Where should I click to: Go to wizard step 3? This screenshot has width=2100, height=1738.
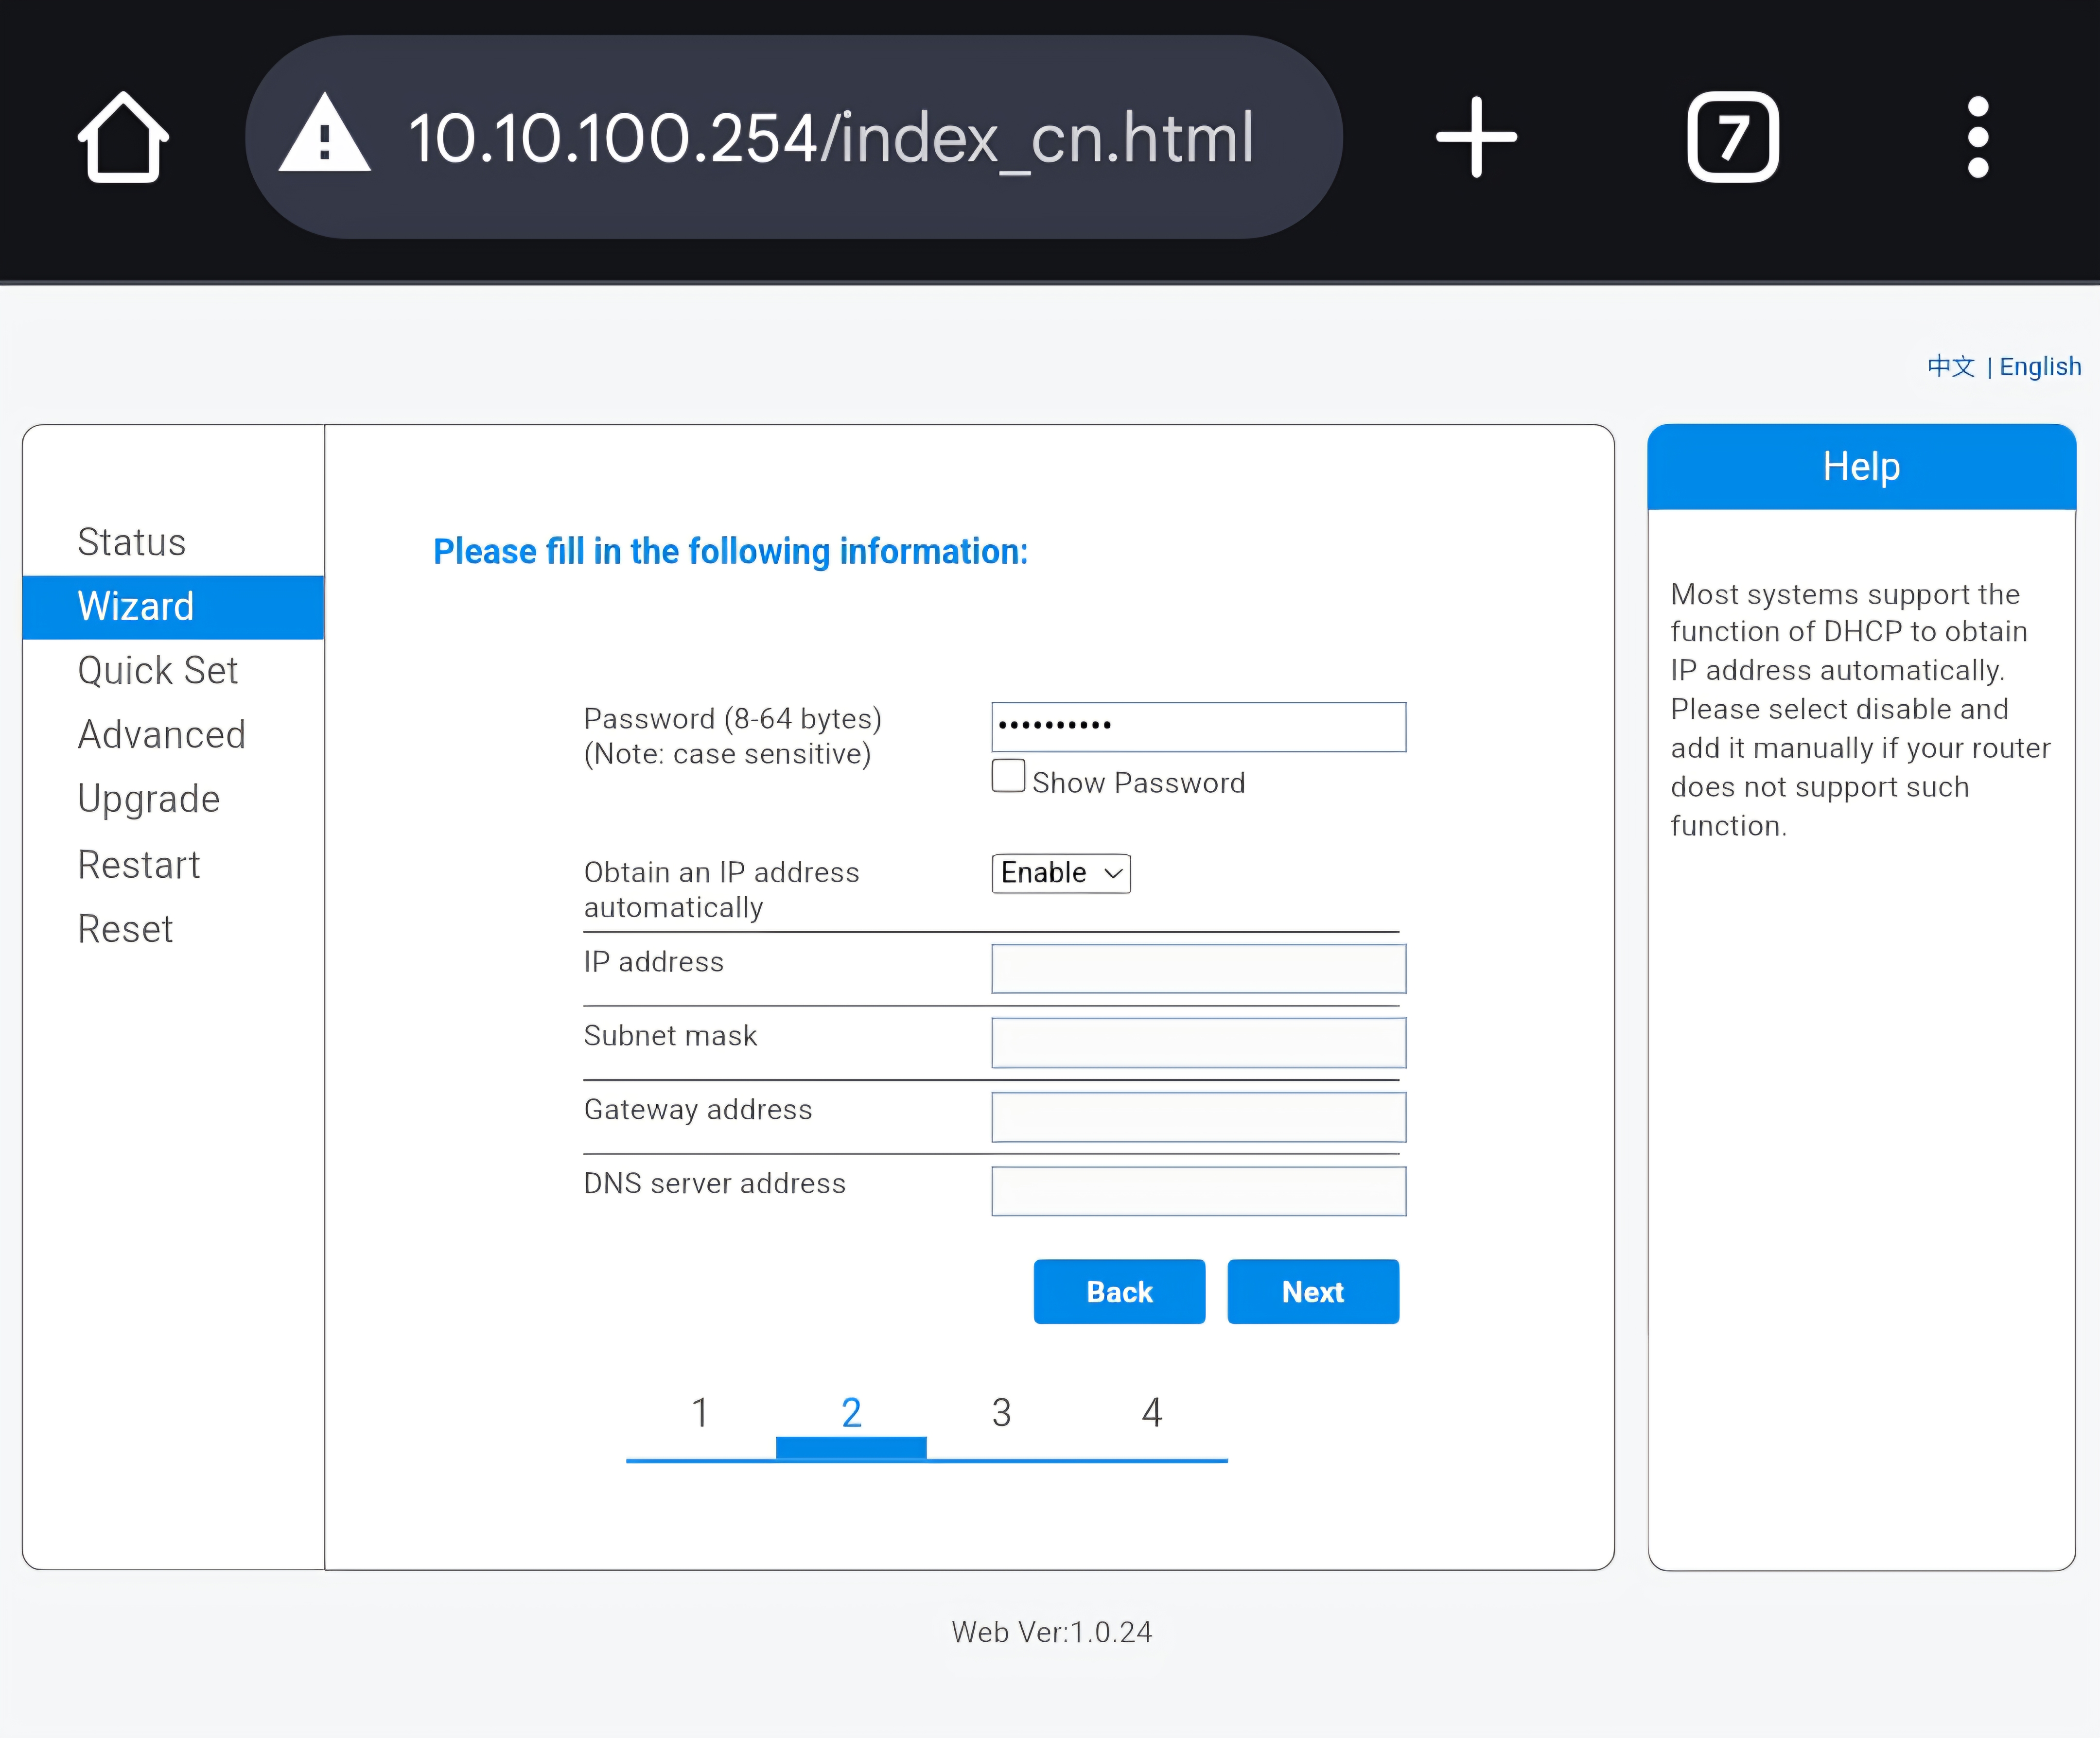pos(1001,1413)
